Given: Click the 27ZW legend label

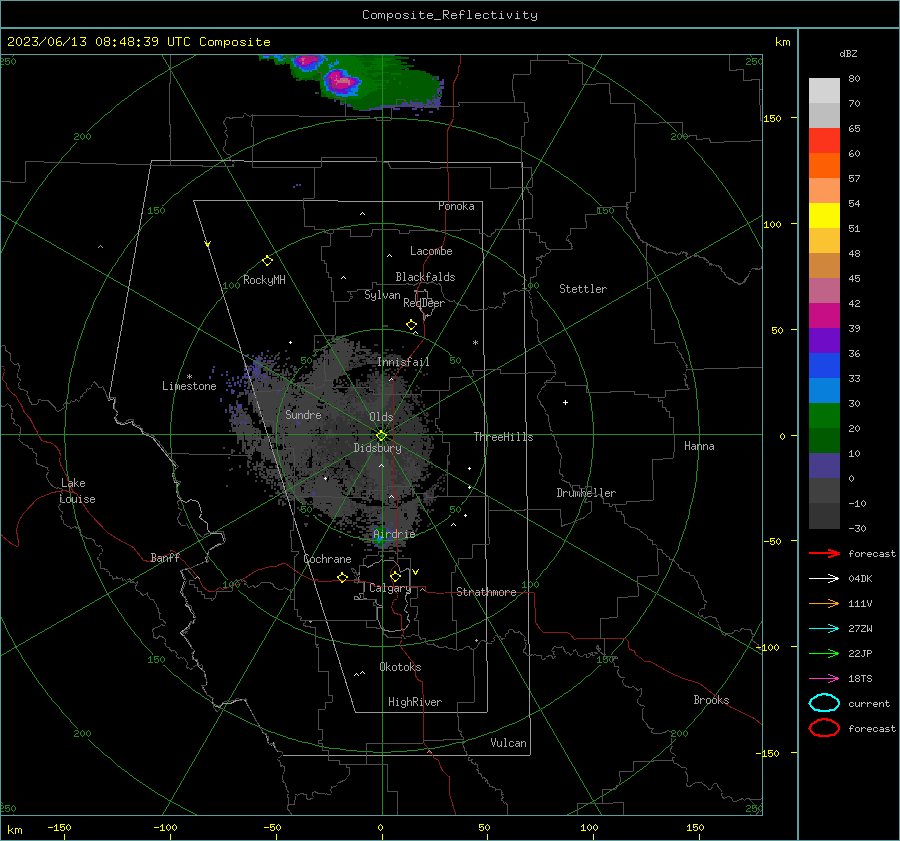Looking at the screenshot, I should 860,629.
